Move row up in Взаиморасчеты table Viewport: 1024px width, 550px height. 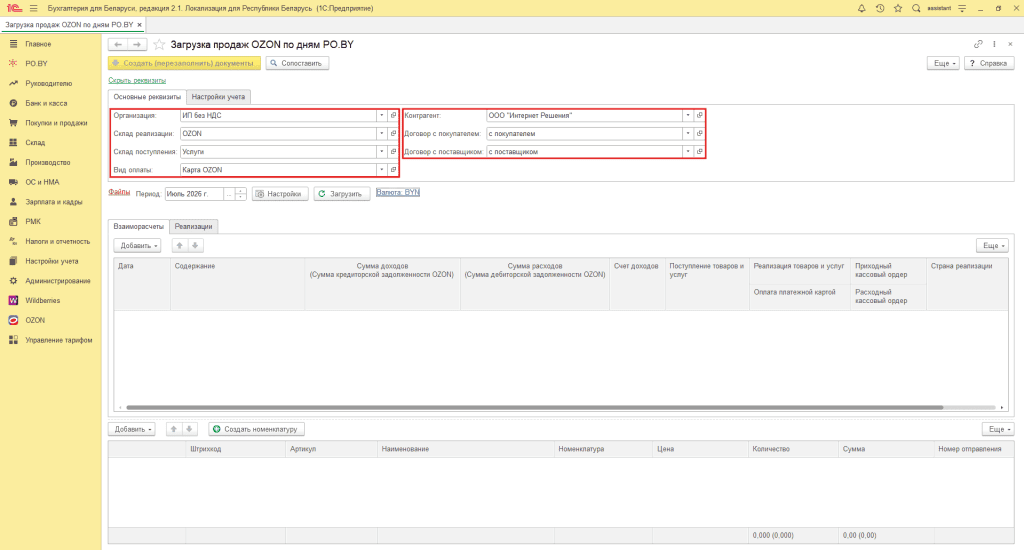(180, 246)
